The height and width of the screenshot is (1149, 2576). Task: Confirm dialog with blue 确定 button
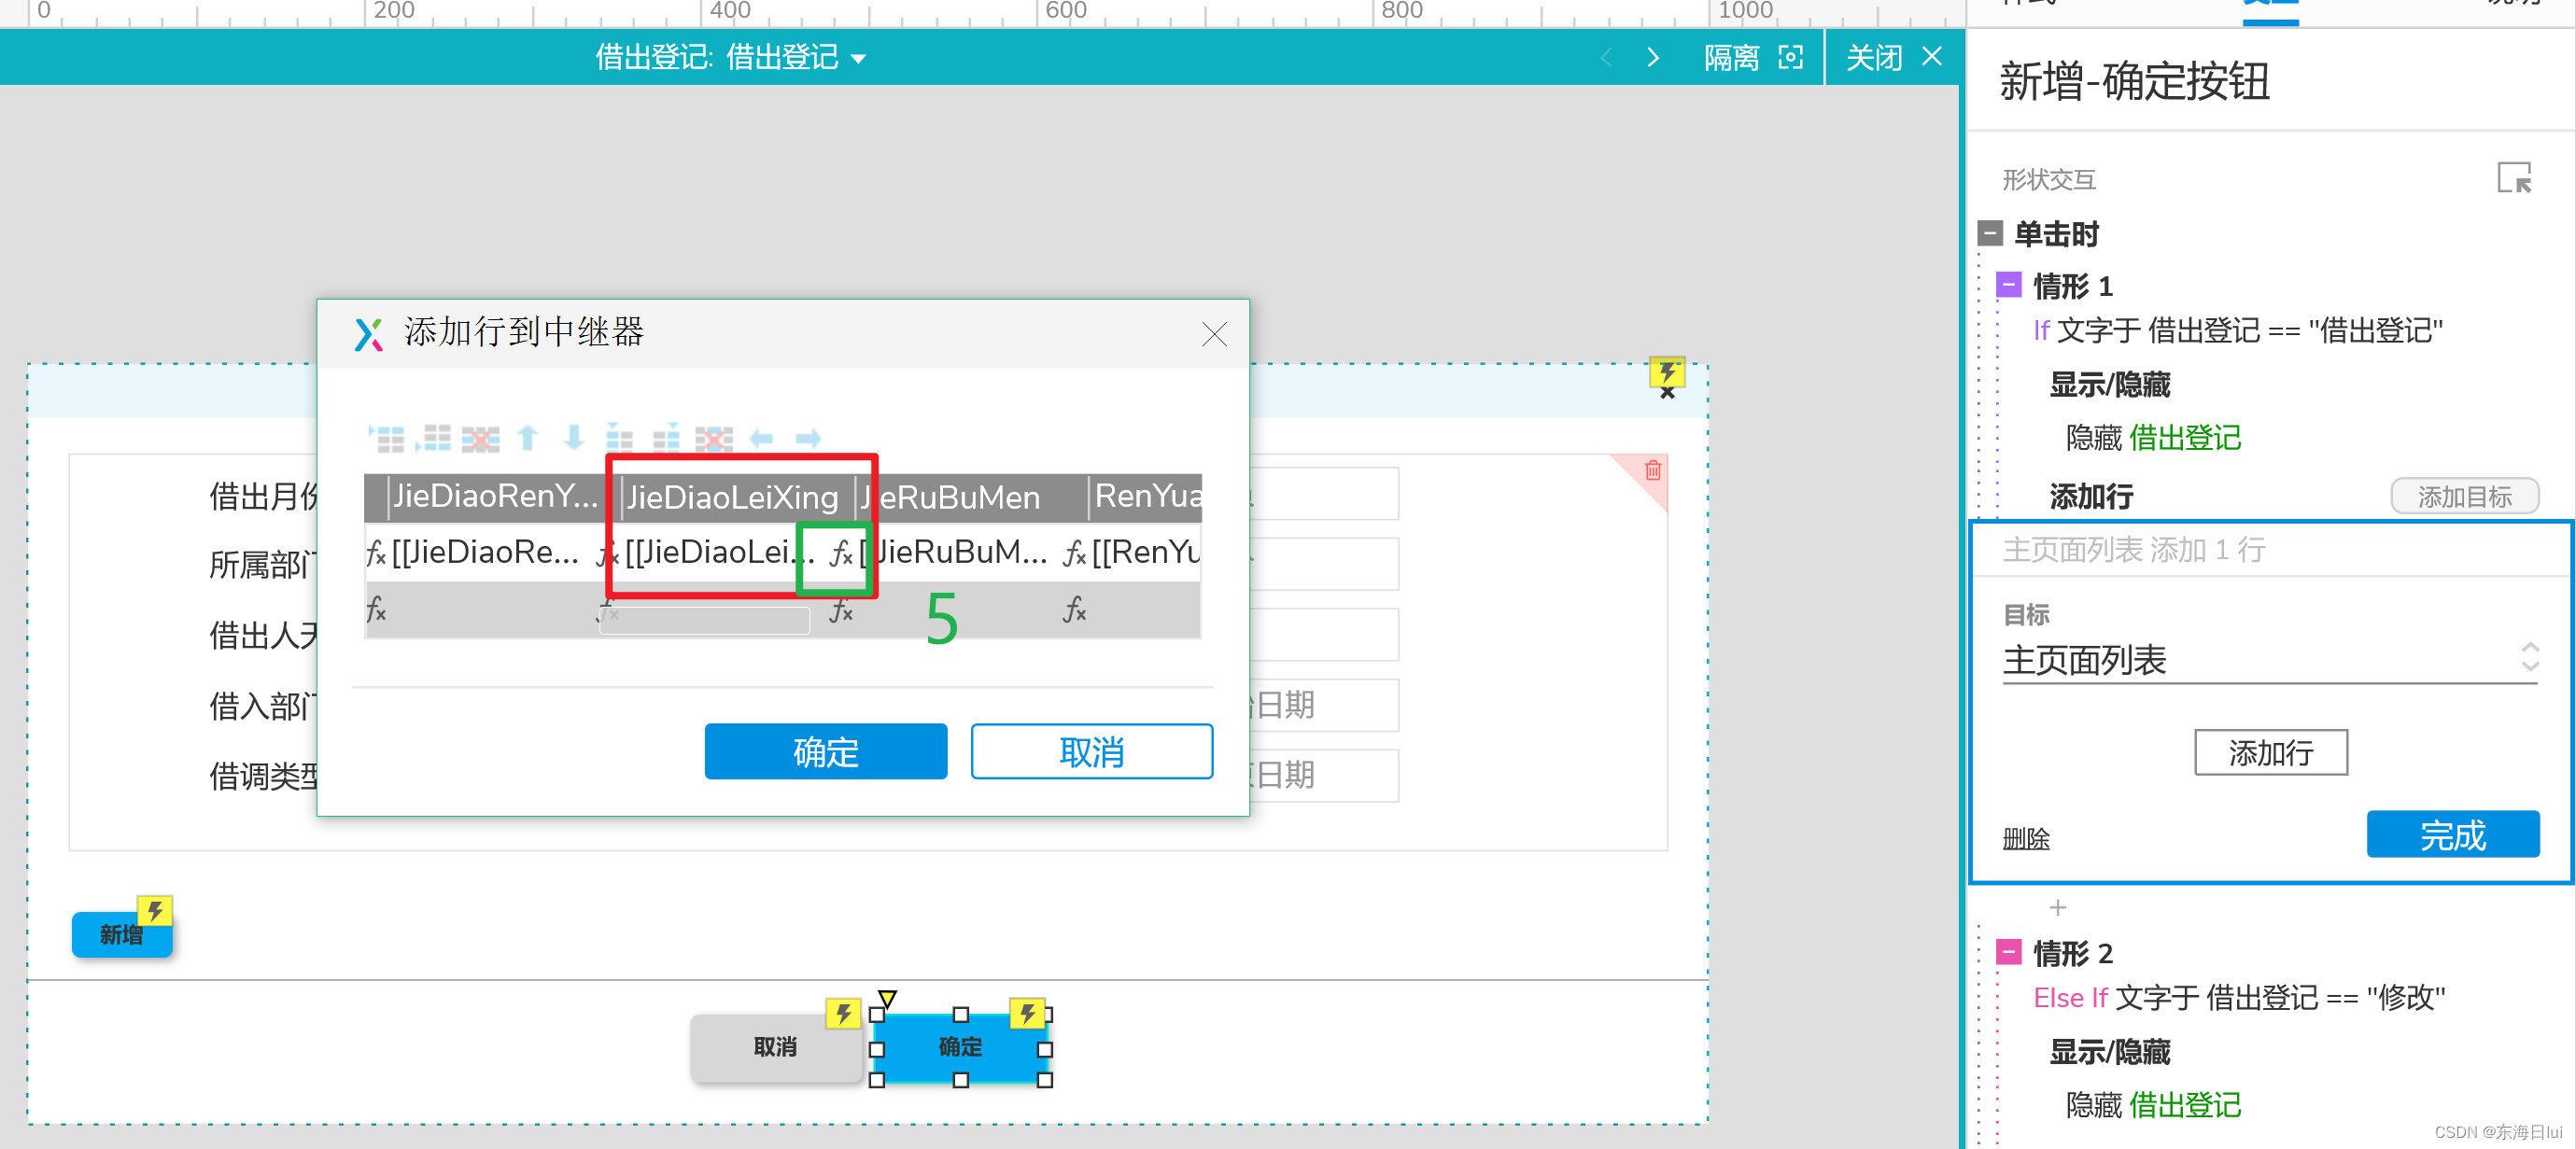[825, 751]
